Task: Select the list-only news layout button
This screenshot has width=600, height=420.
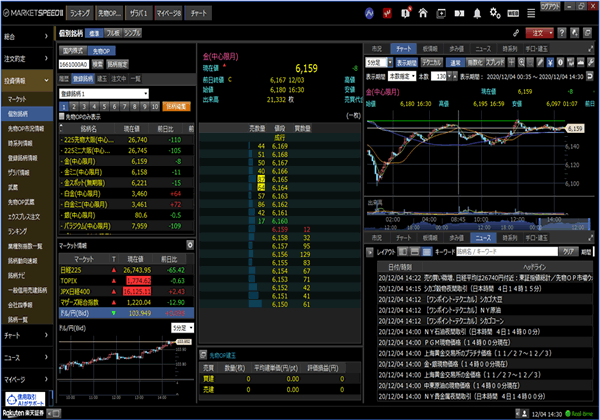Action: 427,251
